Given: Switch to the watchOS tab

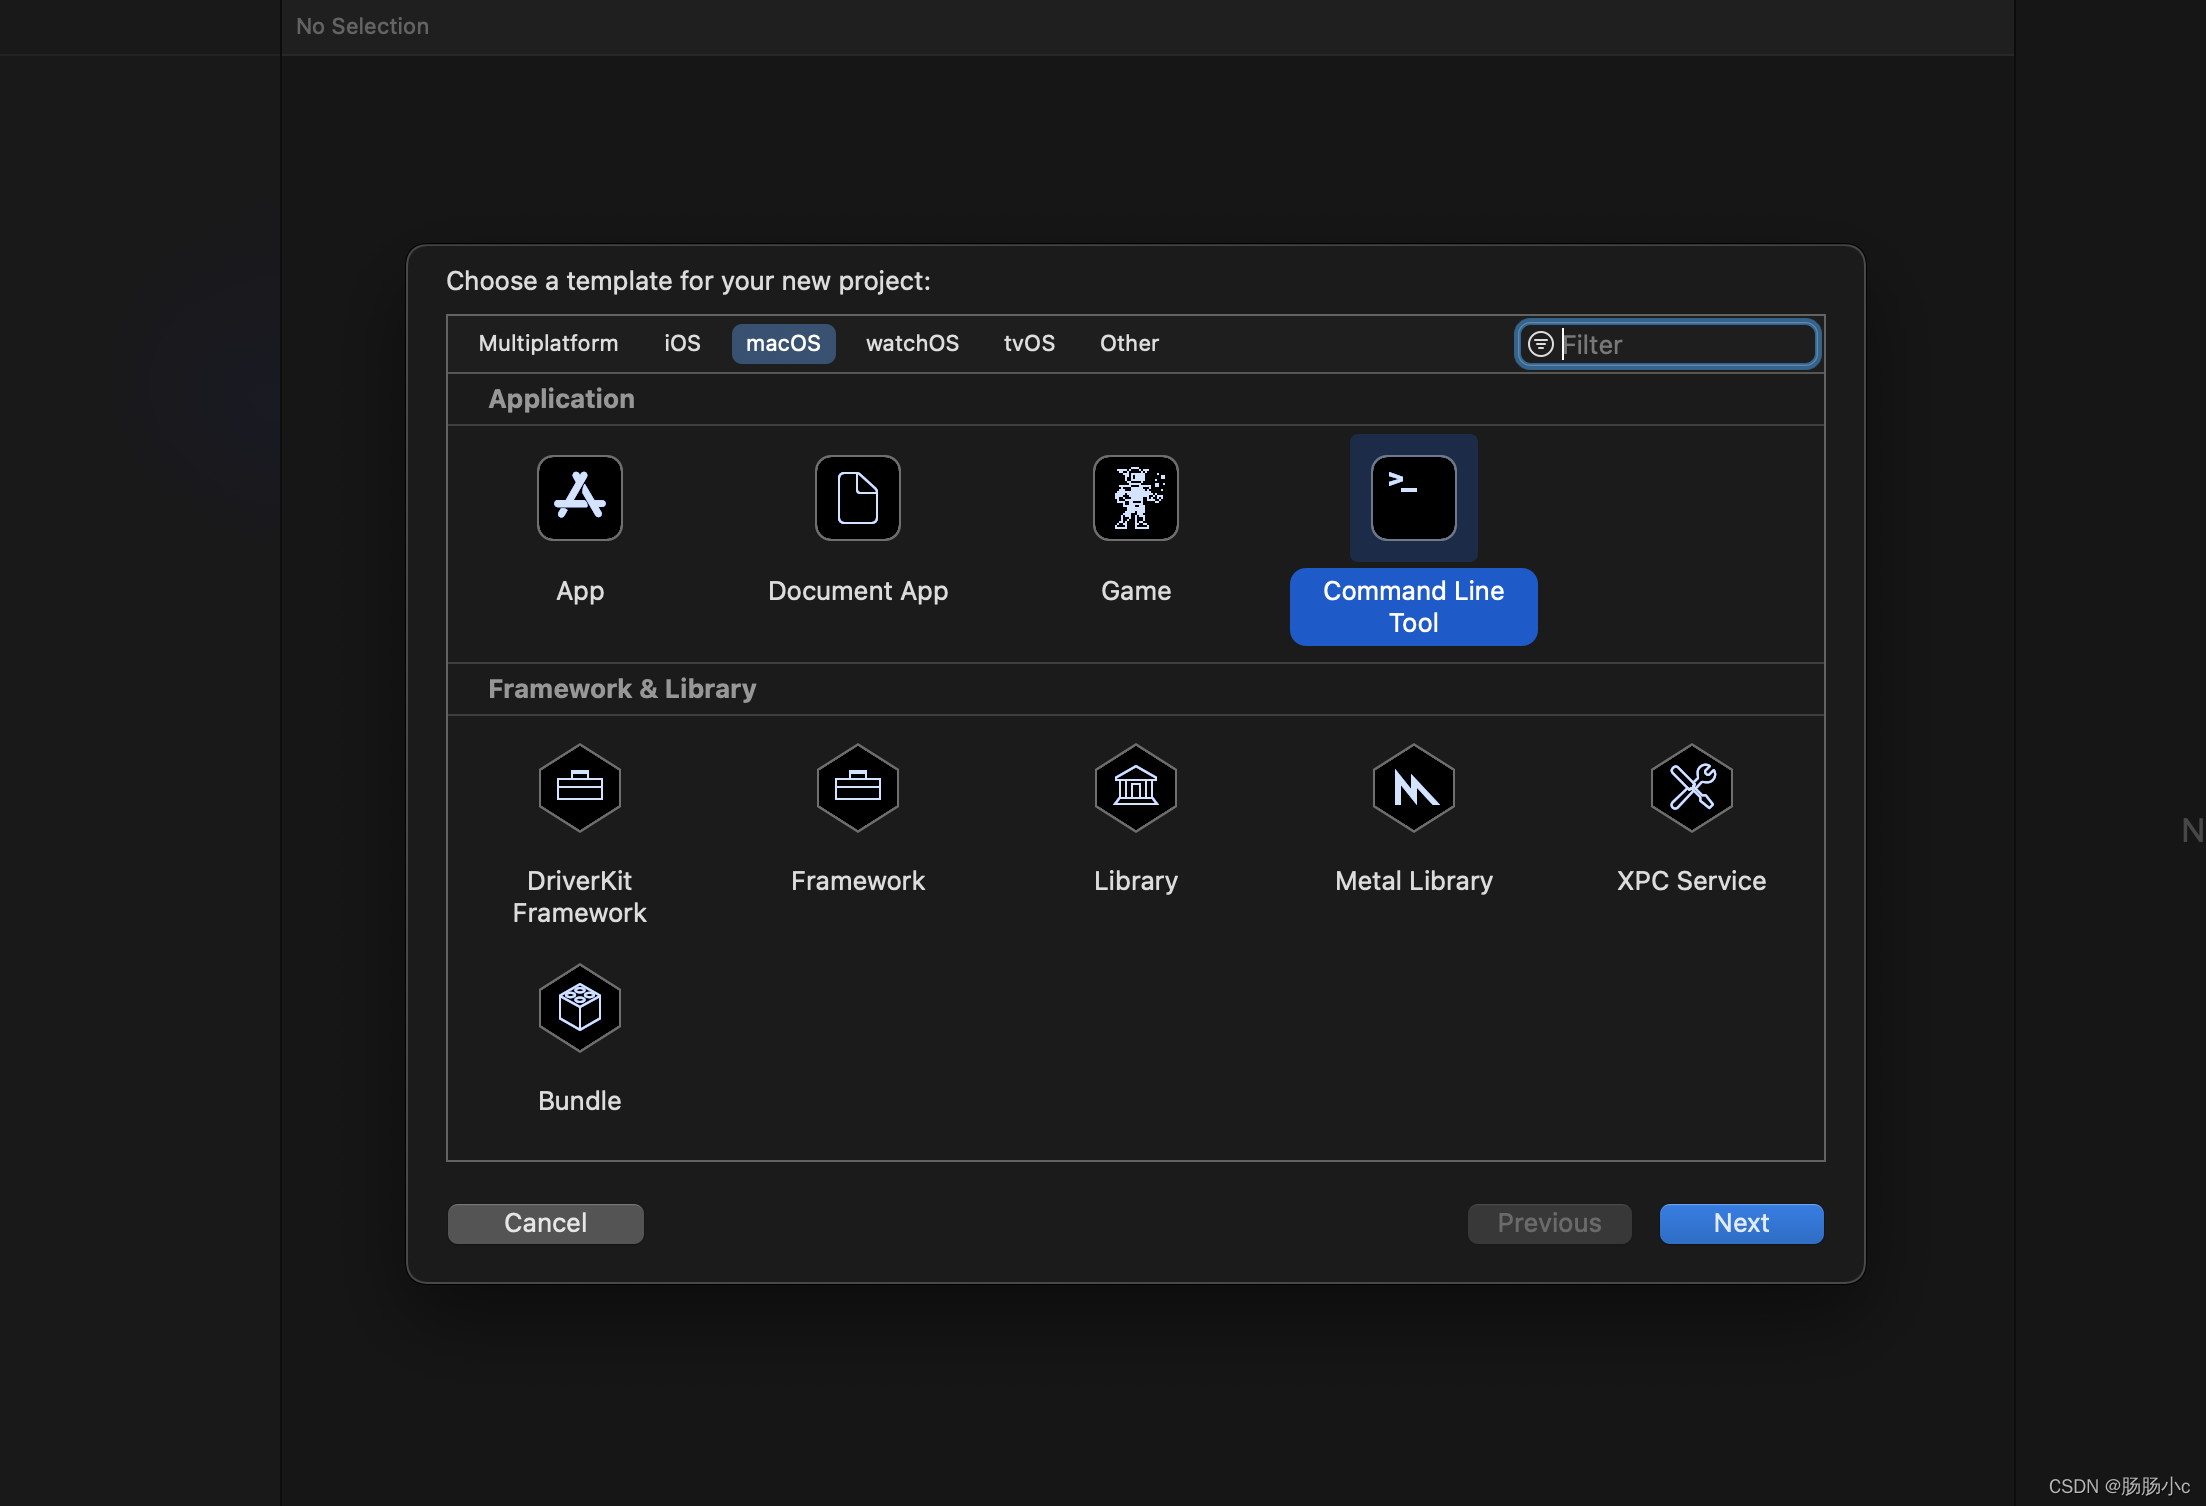Looking at the screenshot, I should coord(912,343).
